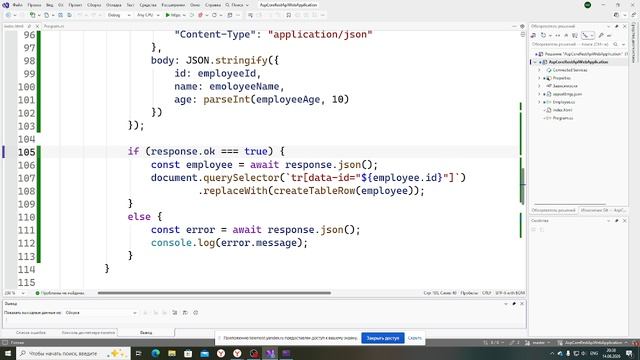Switch to the Вывод output tab

(146, 333)
